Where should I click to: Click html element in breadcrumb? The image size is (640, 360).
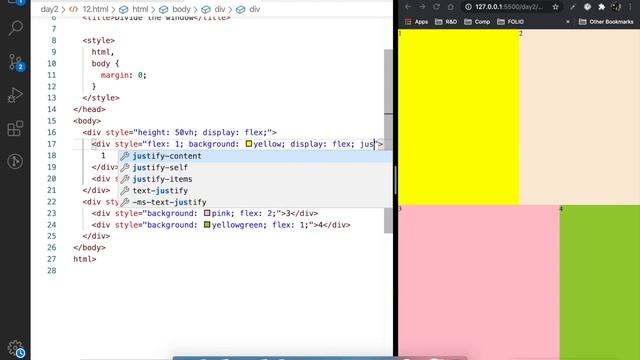tap(140, 9)
